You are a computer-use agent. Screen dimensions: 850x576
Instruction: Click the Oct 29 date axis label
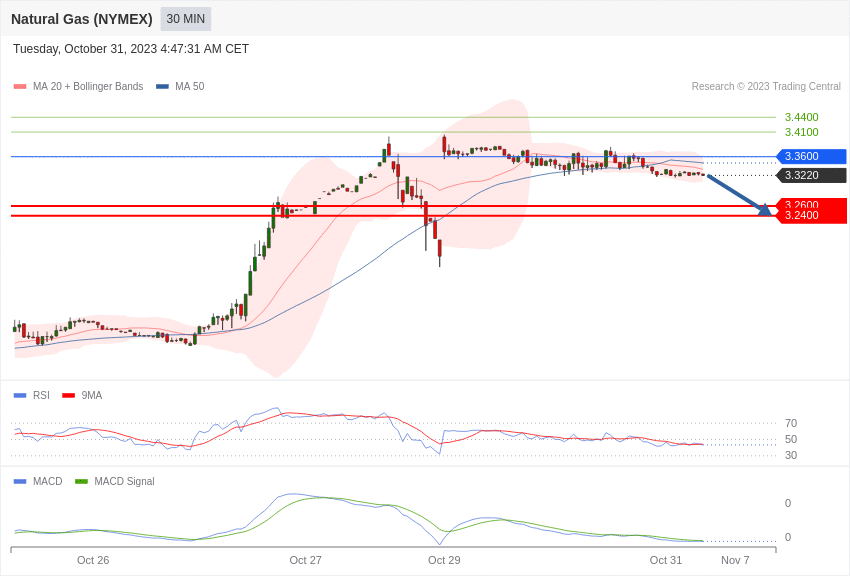(444, 560)
